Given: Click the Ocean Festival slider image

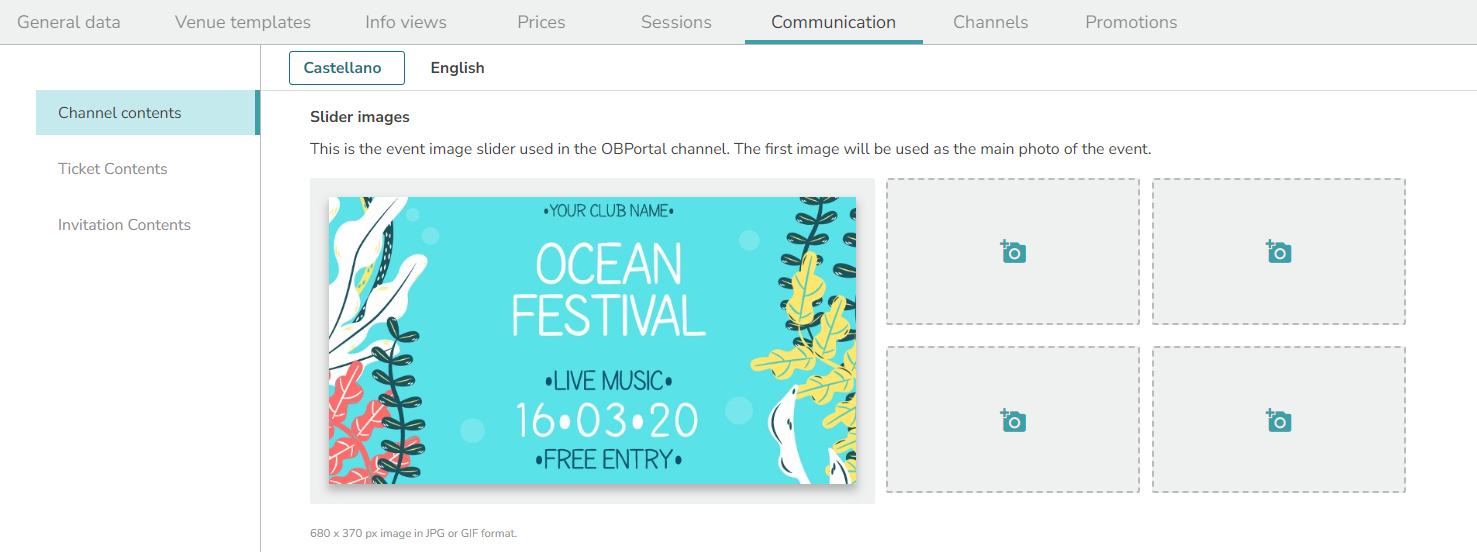Looking at the screenshot, I should 592,340.
